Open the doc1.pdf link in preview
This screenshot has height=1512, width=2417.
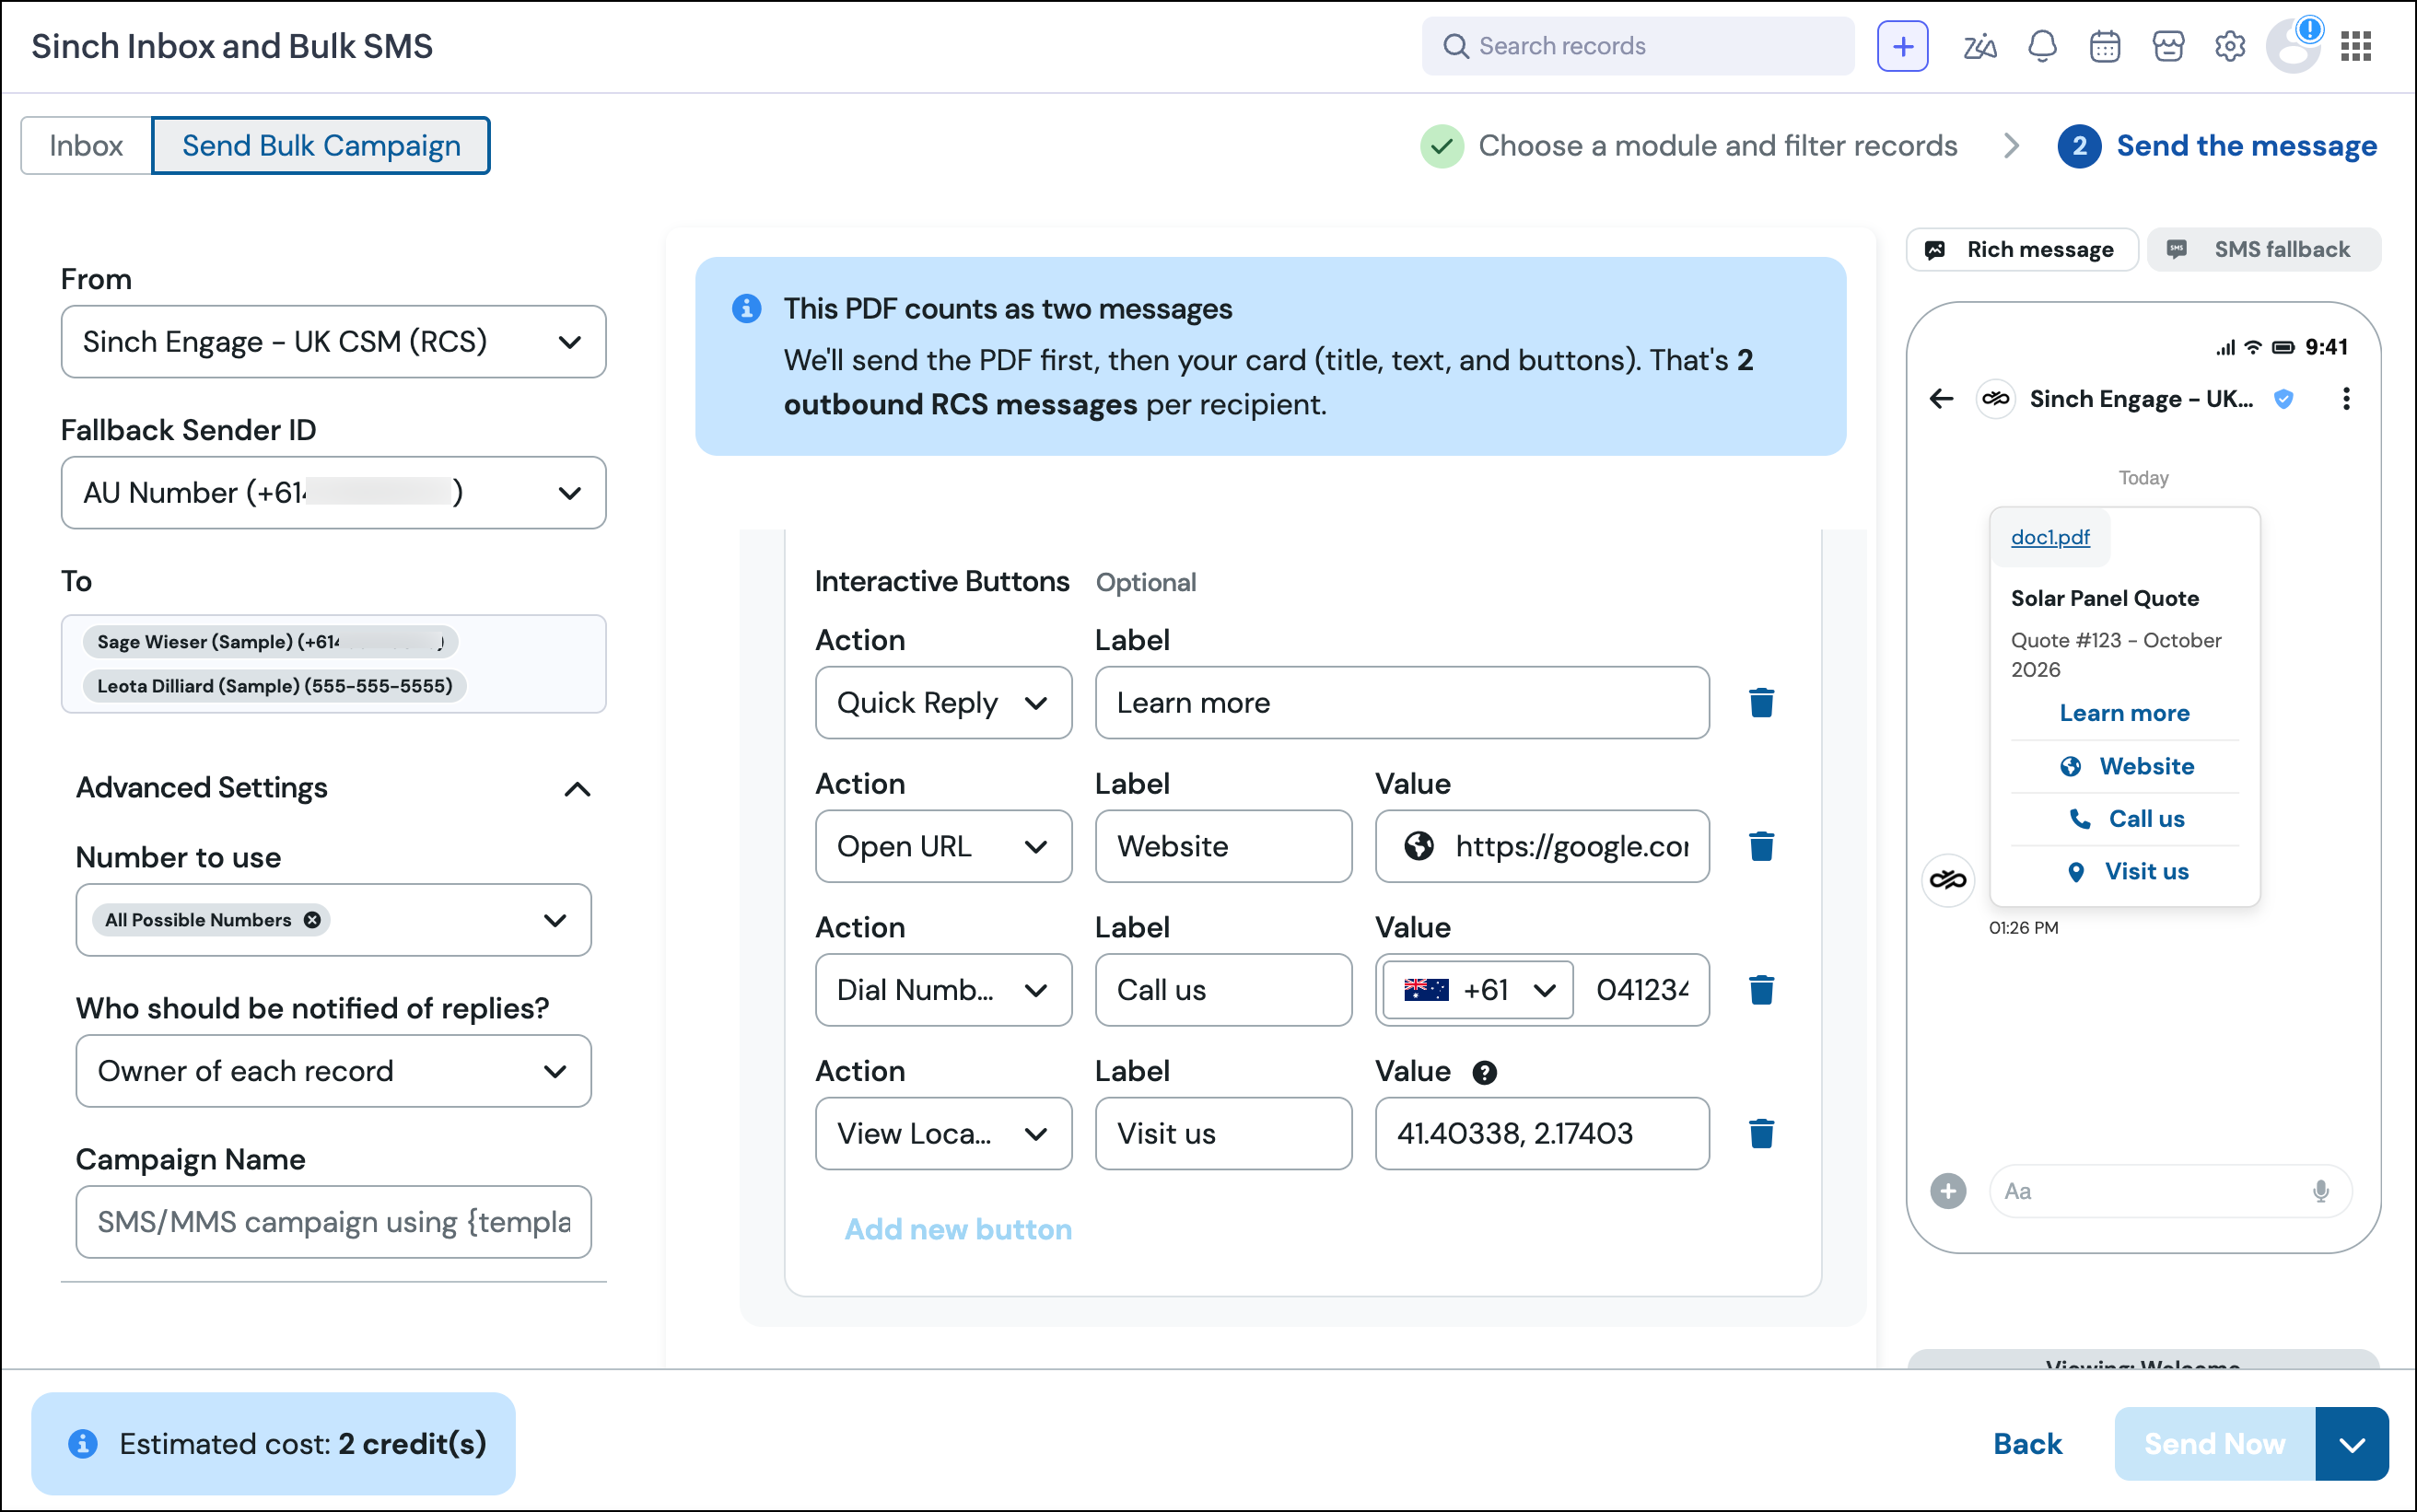(x=2050, y=537)
